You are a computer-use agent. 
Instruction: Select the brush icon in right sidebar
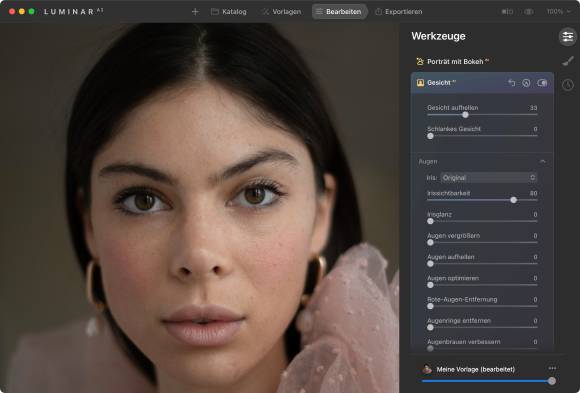pos(568,61)
